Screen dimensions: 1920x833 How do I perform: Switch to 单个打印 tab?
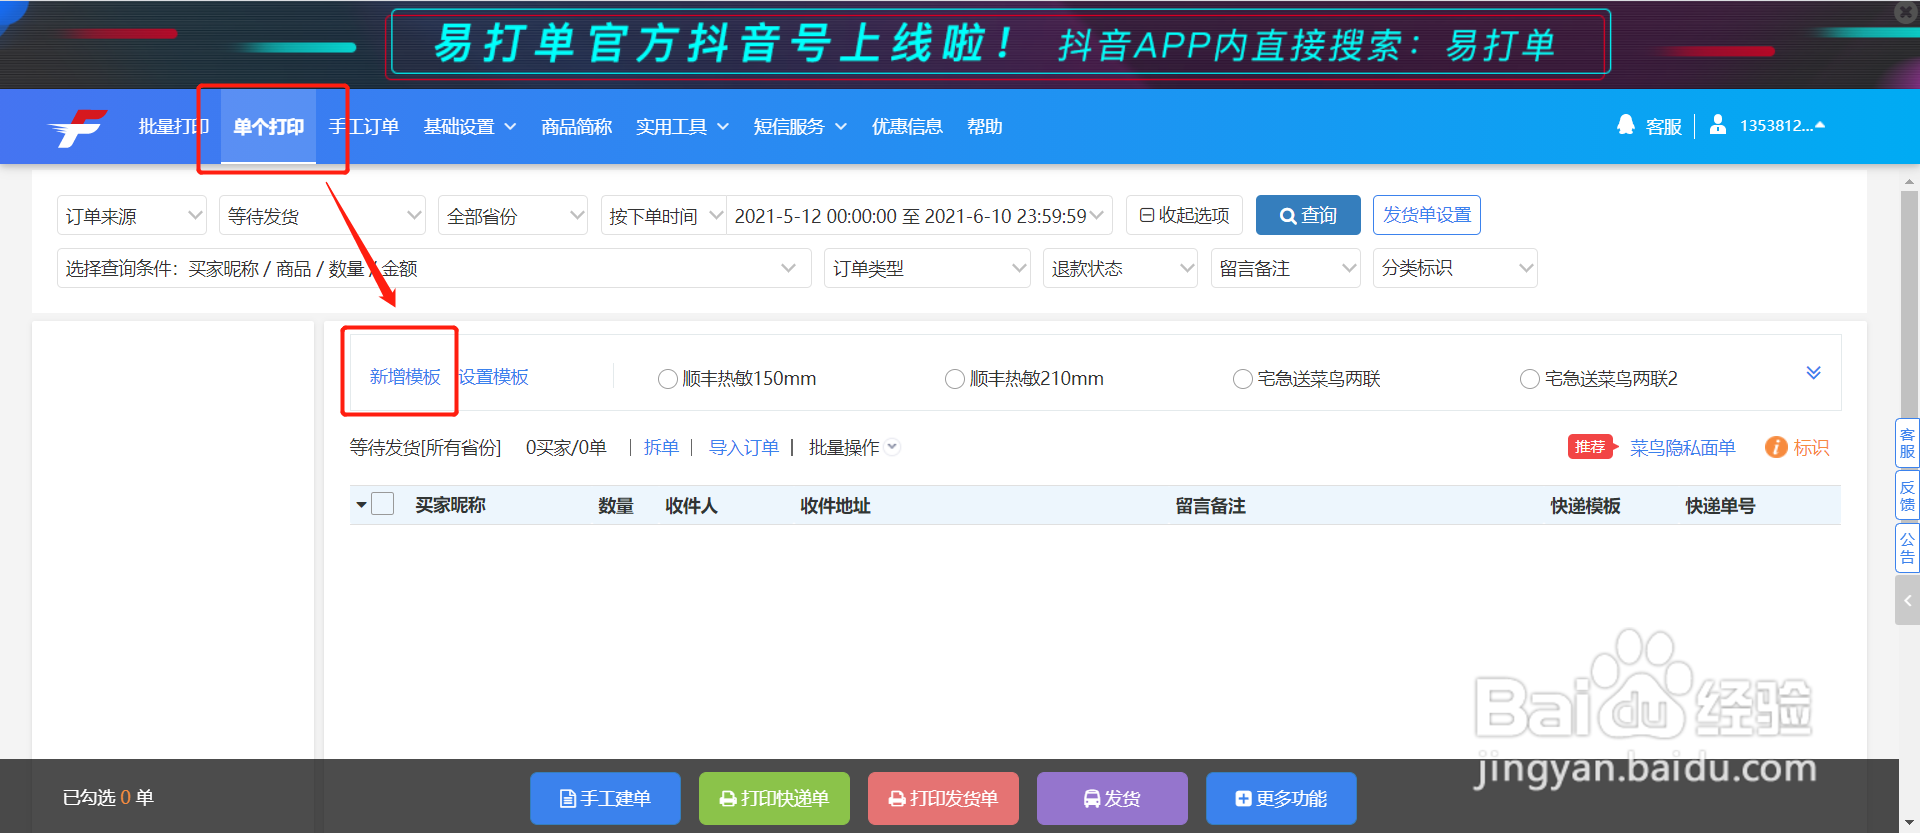(x=268, y=126)
